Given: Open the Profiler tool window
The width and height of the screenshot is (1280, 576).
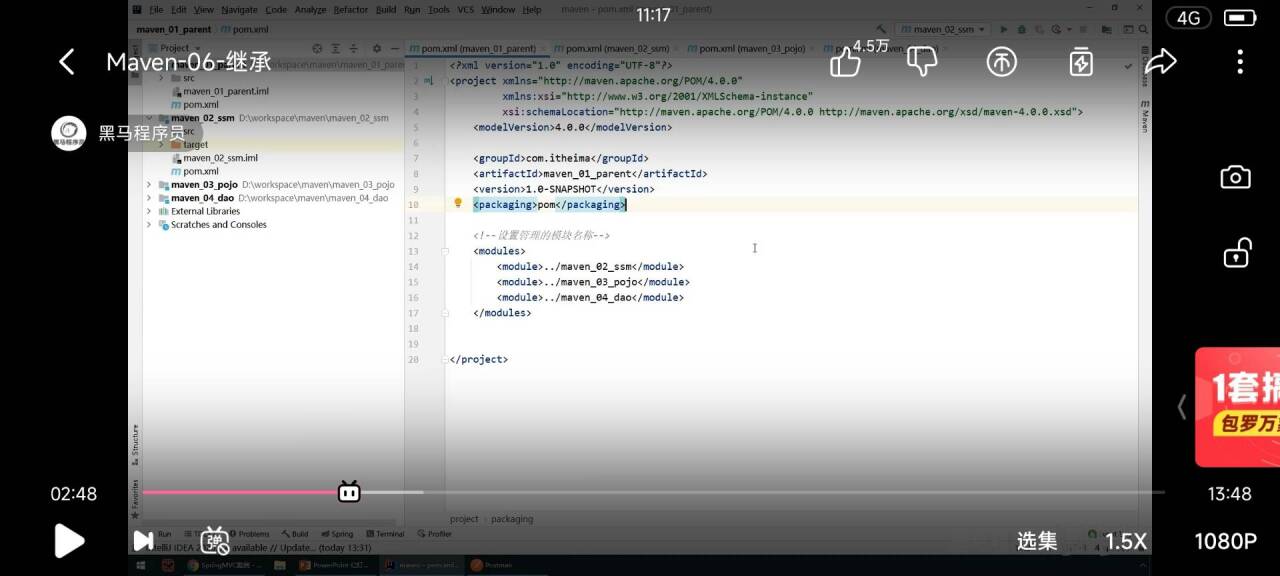Looking at the screenshot, I should pyautogui.click(x=434, y=534).
